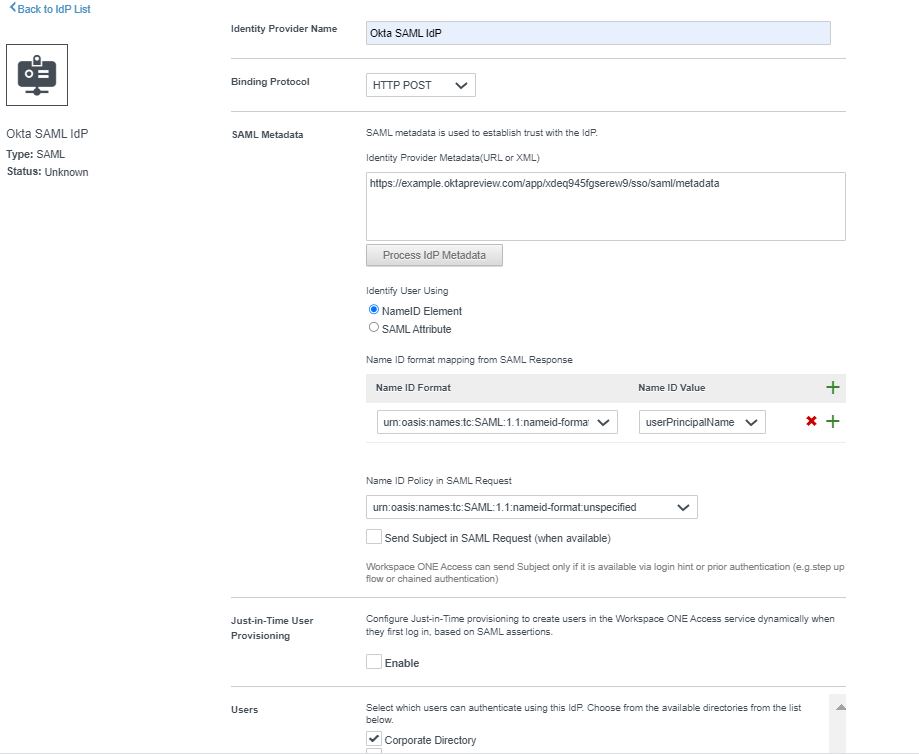This screenshot has width=919, height=754.
Task: Click the back arrow next to Back to IdP List
Action: (x=12, y=8)
